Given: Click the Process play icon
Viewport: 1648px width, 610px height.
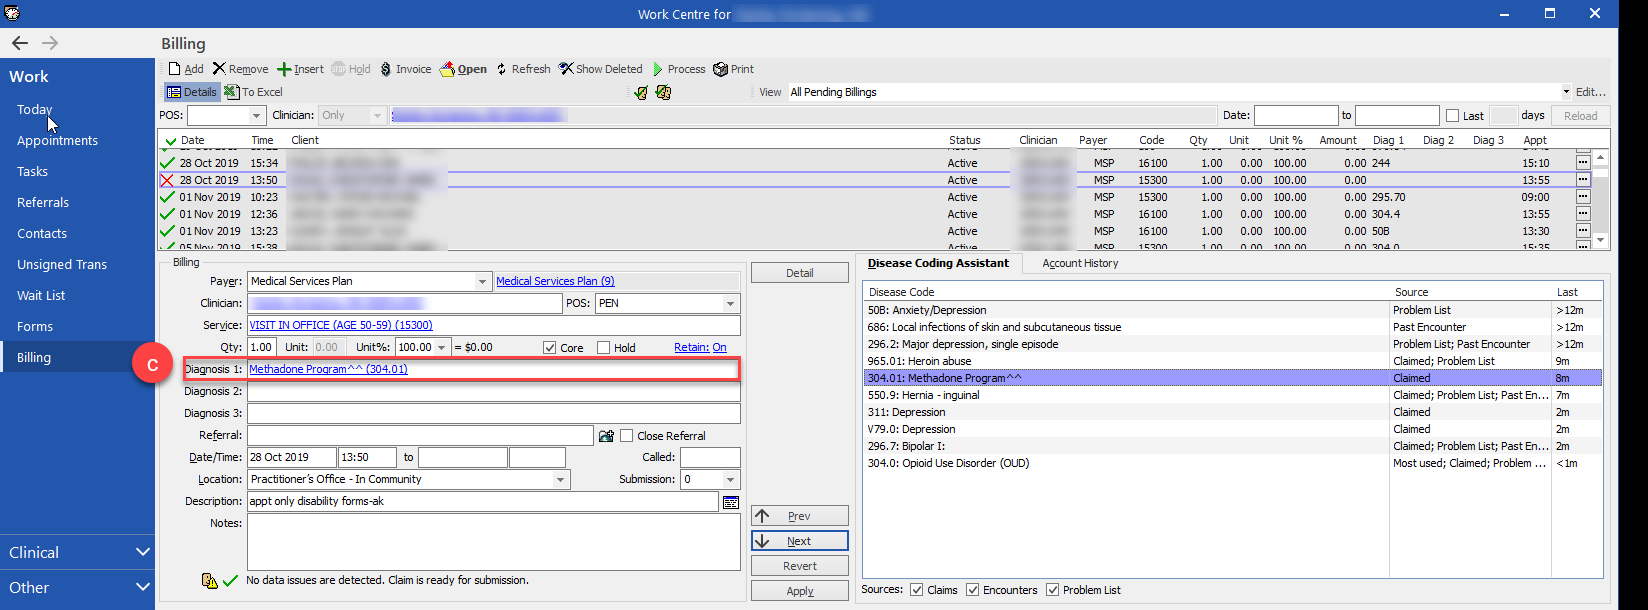Looking at the screenshot, I should tap(658, 69).
